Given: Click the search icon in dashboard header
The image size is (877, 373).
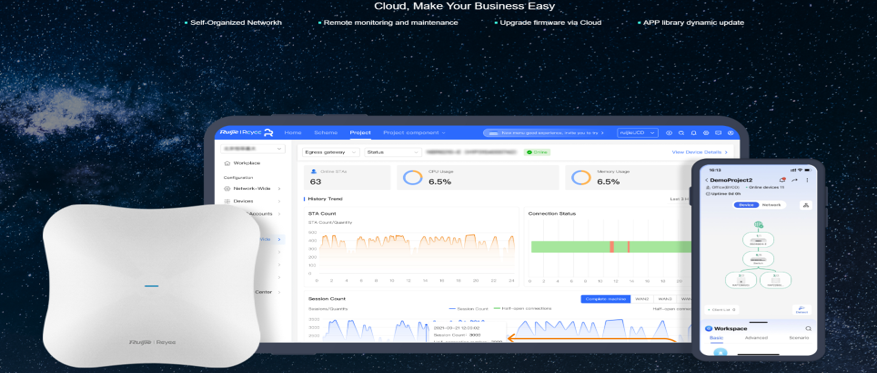Looking at the screenshot, I should 681,133.
